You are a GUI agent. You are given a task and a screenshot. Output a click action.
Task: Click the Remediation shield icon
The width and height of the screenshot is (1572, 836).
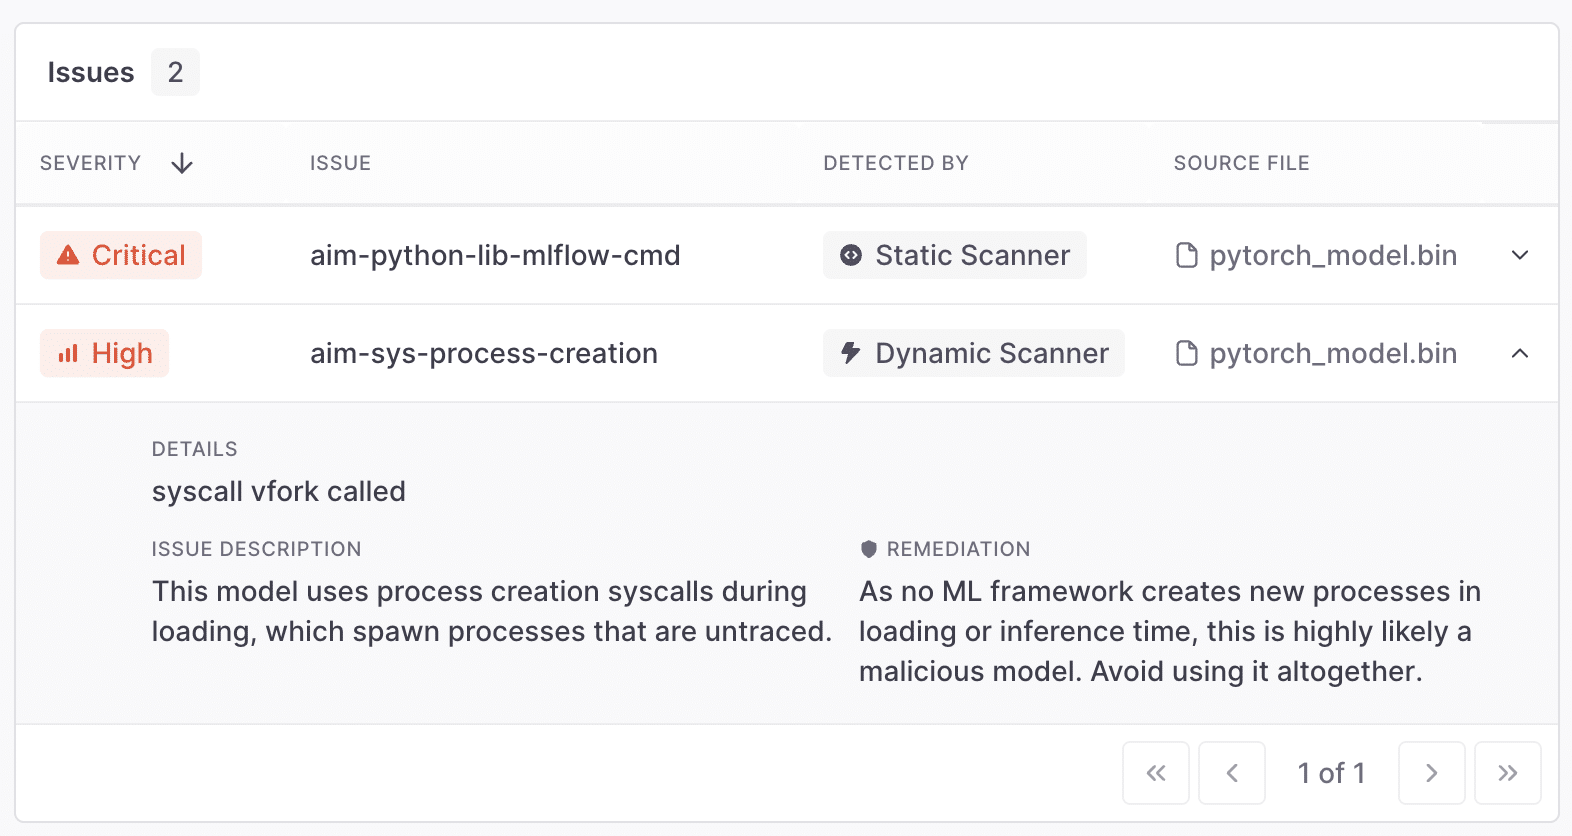[x=868, y=549]
